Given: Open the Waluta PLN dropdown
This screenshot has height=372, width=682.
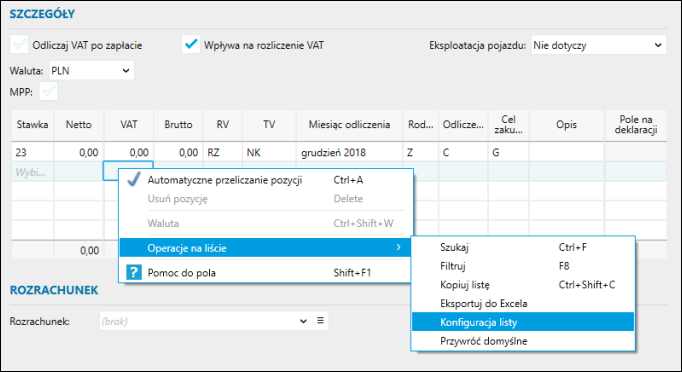Looking at the screenshot, I should coord(92,70).
